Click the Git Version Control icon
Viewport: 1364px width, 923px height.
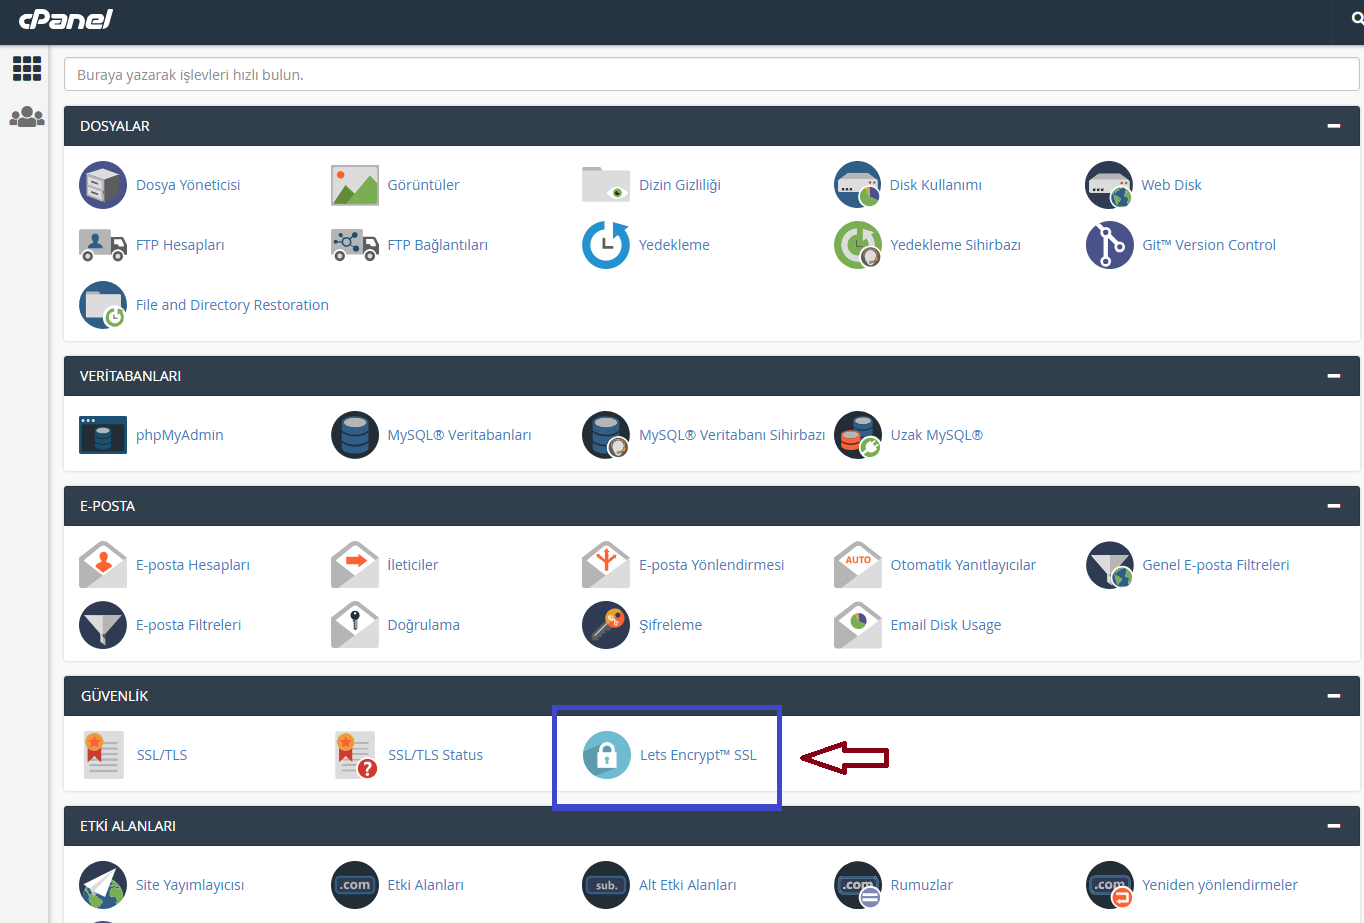click(1109, 245)
